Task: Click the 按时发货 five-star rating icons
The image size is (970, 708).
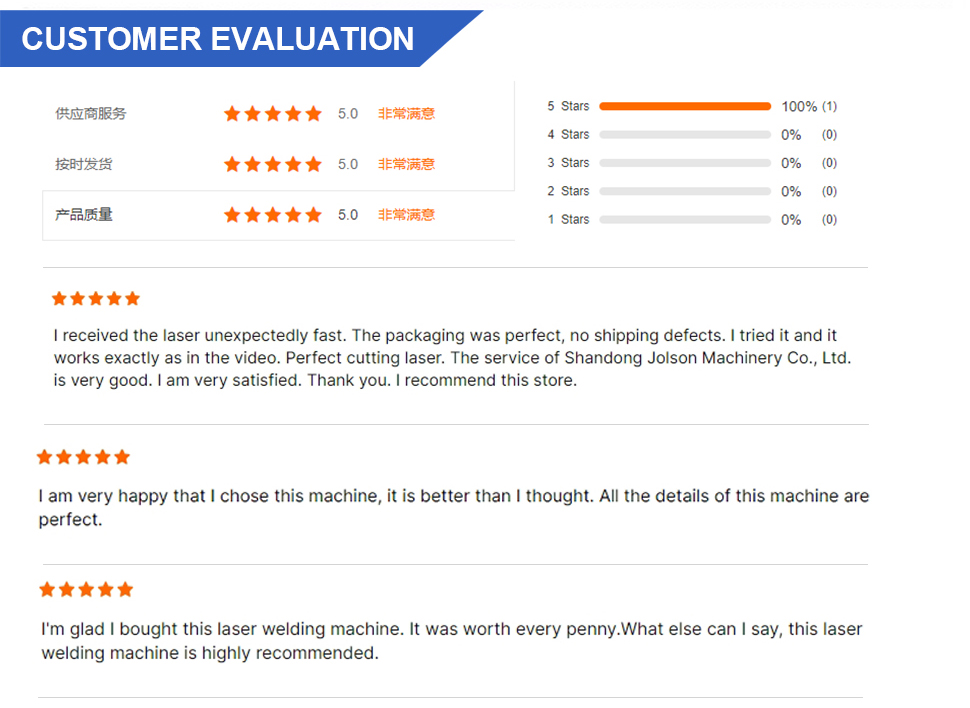Action: [273, 165]
